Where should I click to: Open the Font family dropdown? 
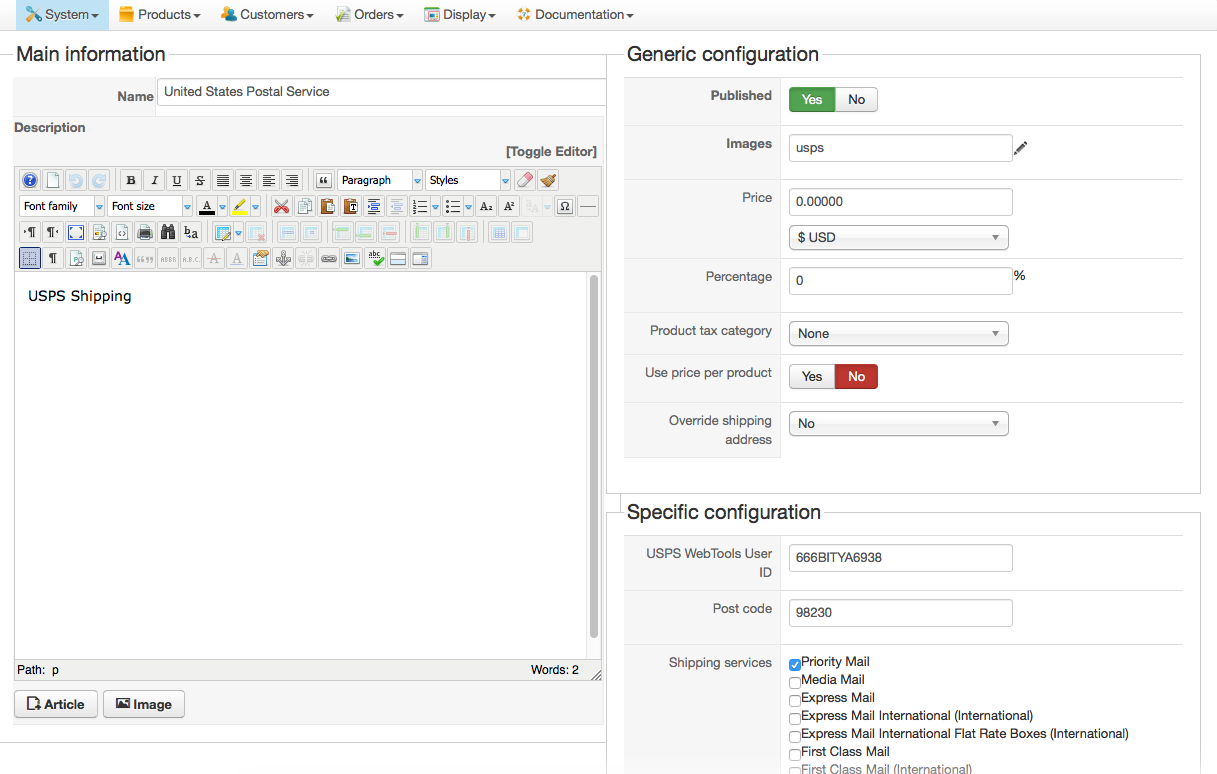point(62,207)
